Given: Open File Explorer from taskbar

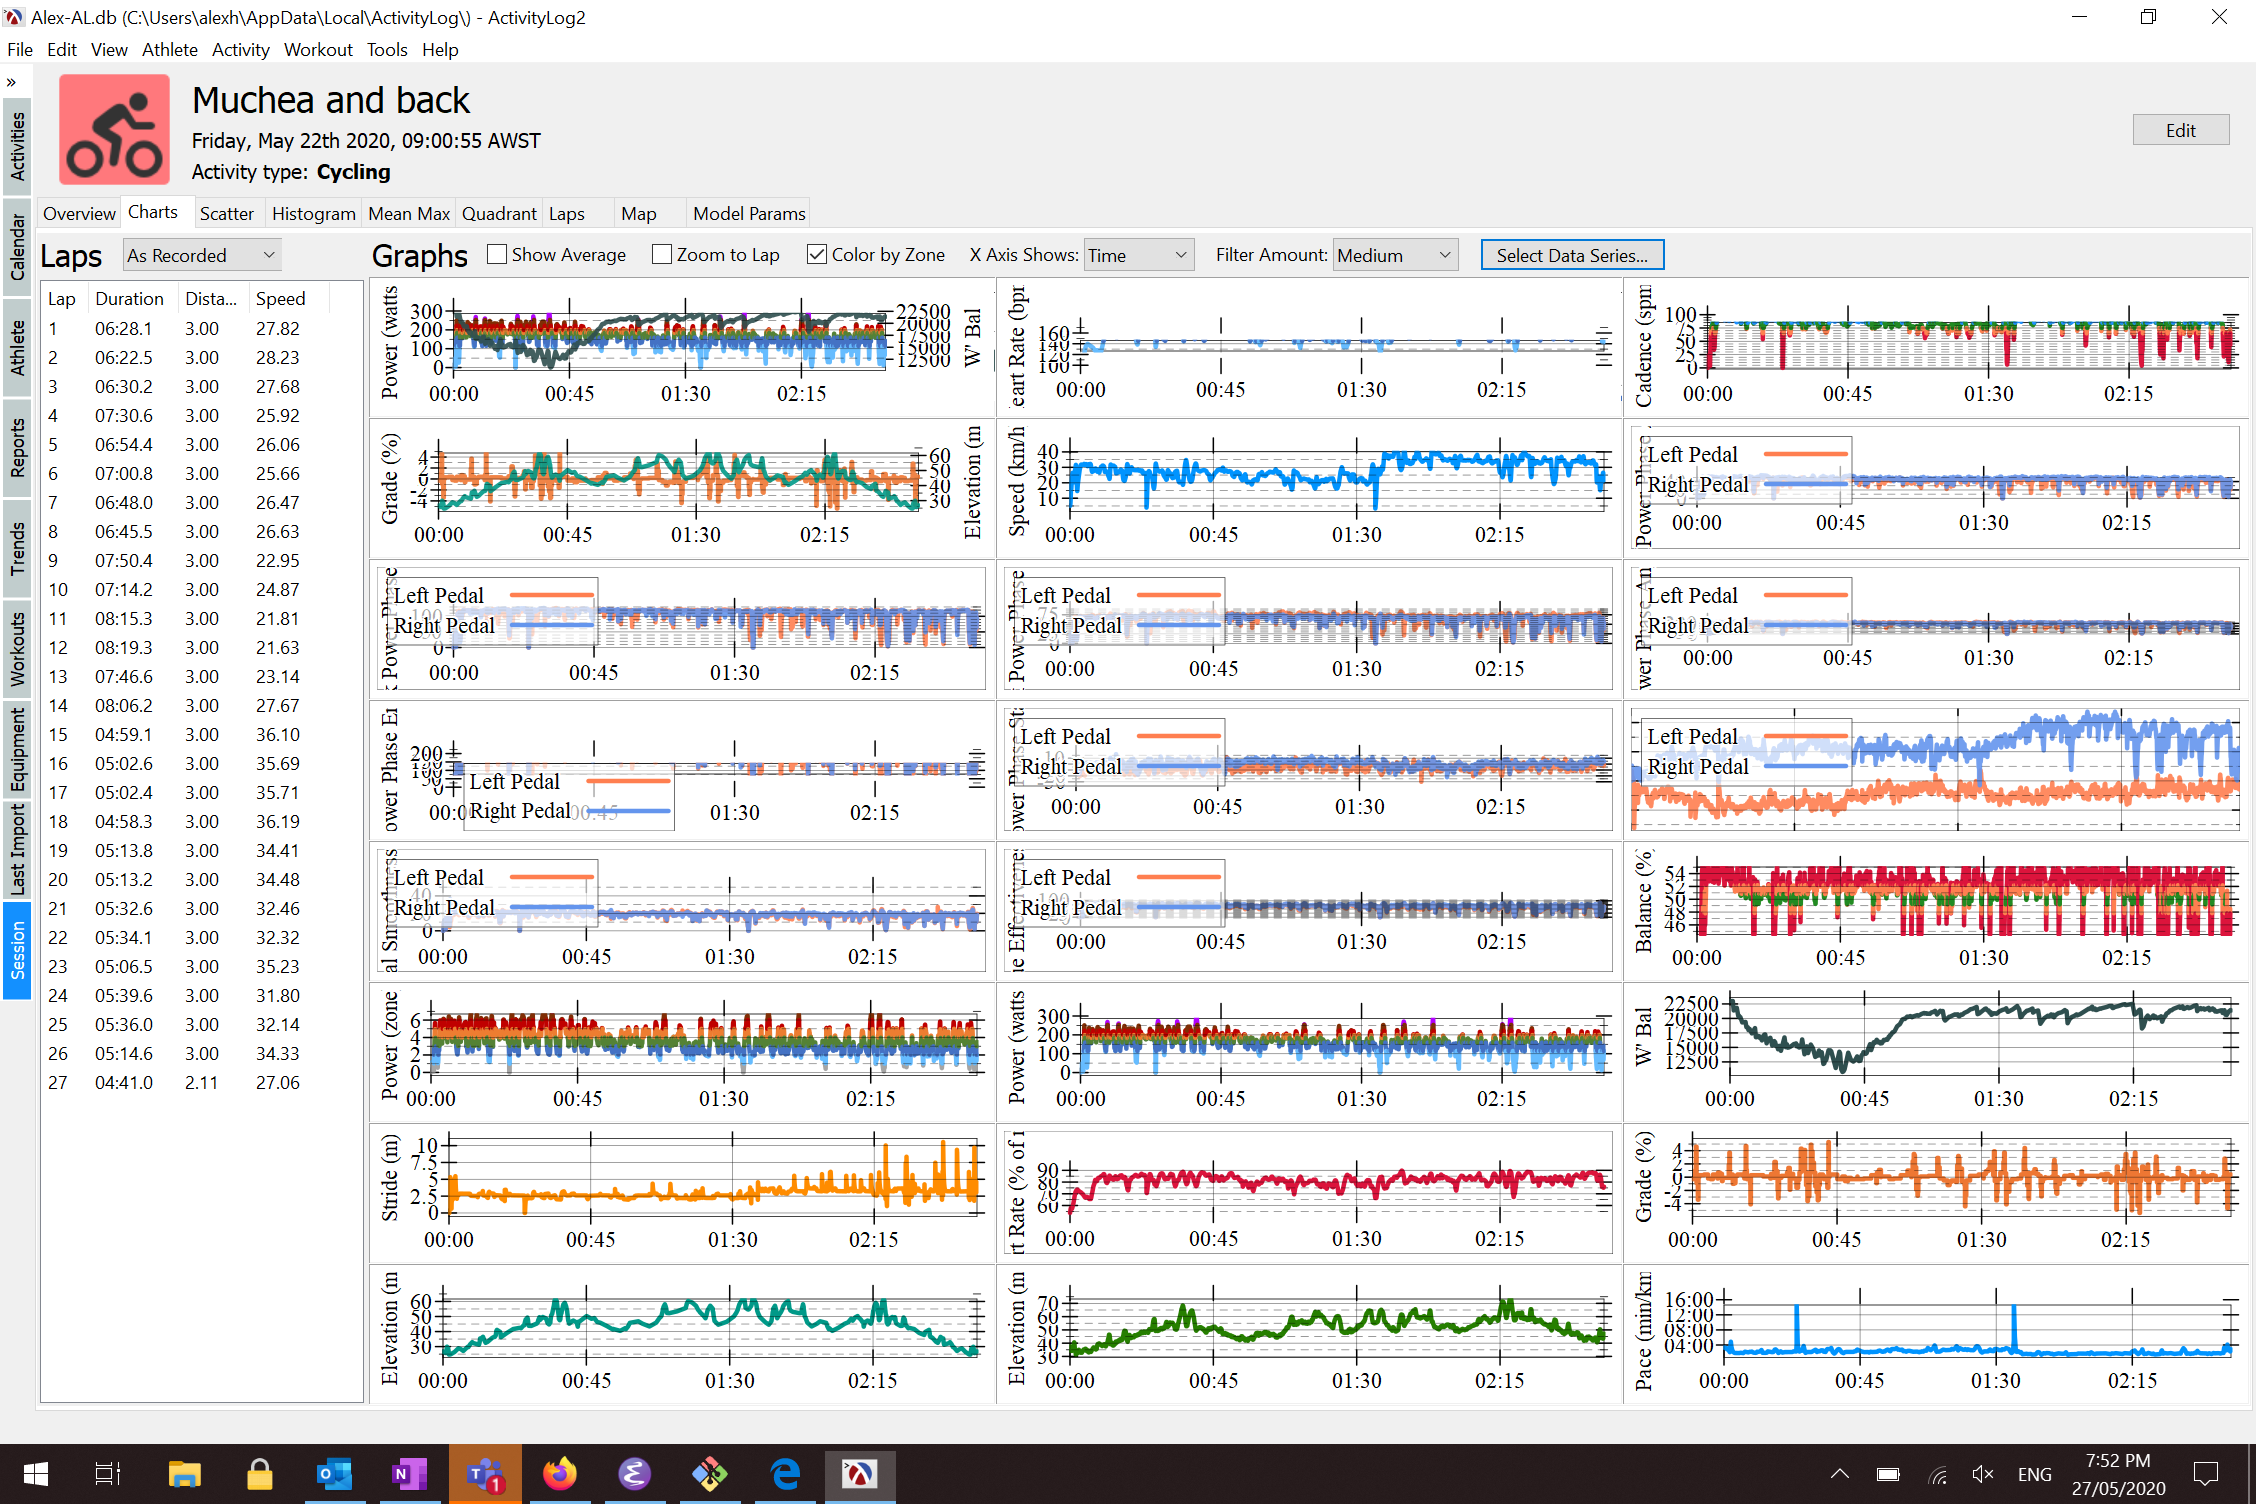Looking at the screenshot, I should point(184,1473).
